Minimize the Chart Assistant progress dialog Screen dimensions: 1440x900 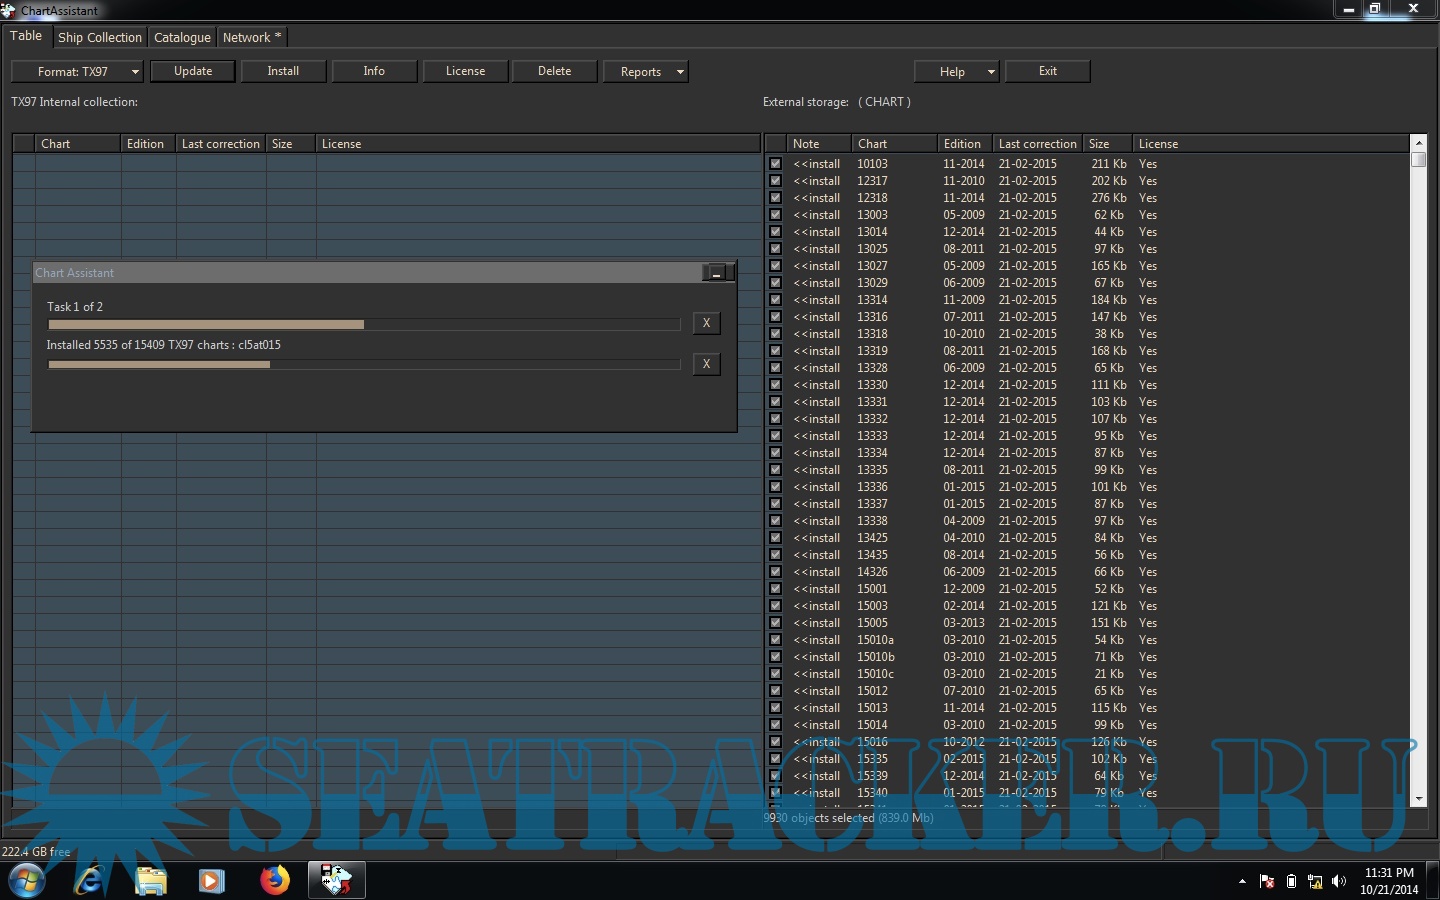(717, 273)
